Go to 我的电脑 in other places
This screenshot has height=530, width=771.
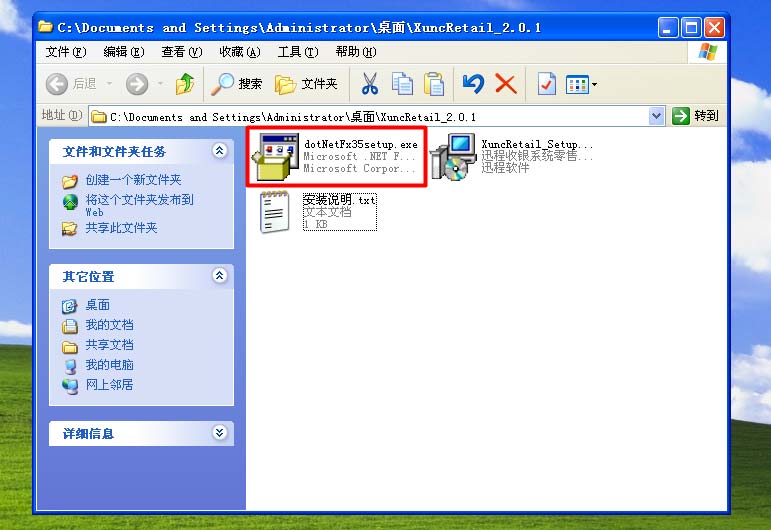109,365
